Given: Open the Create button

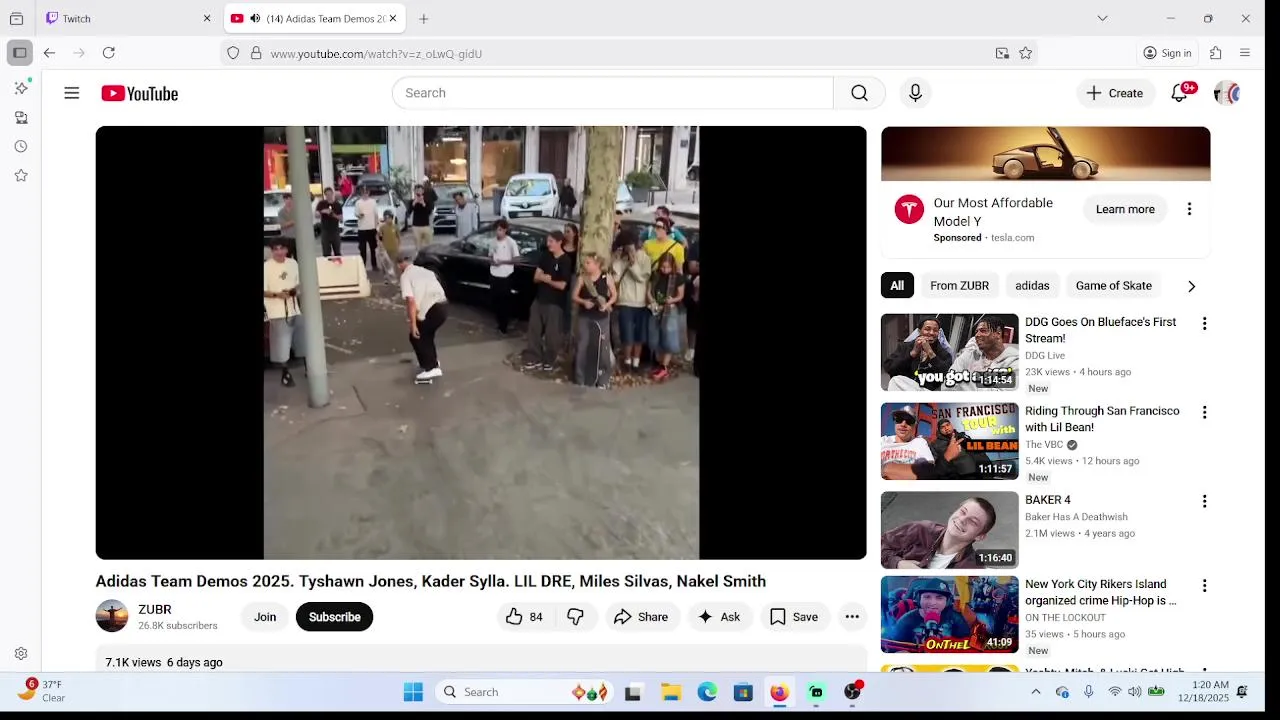Looking at the screenshot, I should click(1115, 93).
